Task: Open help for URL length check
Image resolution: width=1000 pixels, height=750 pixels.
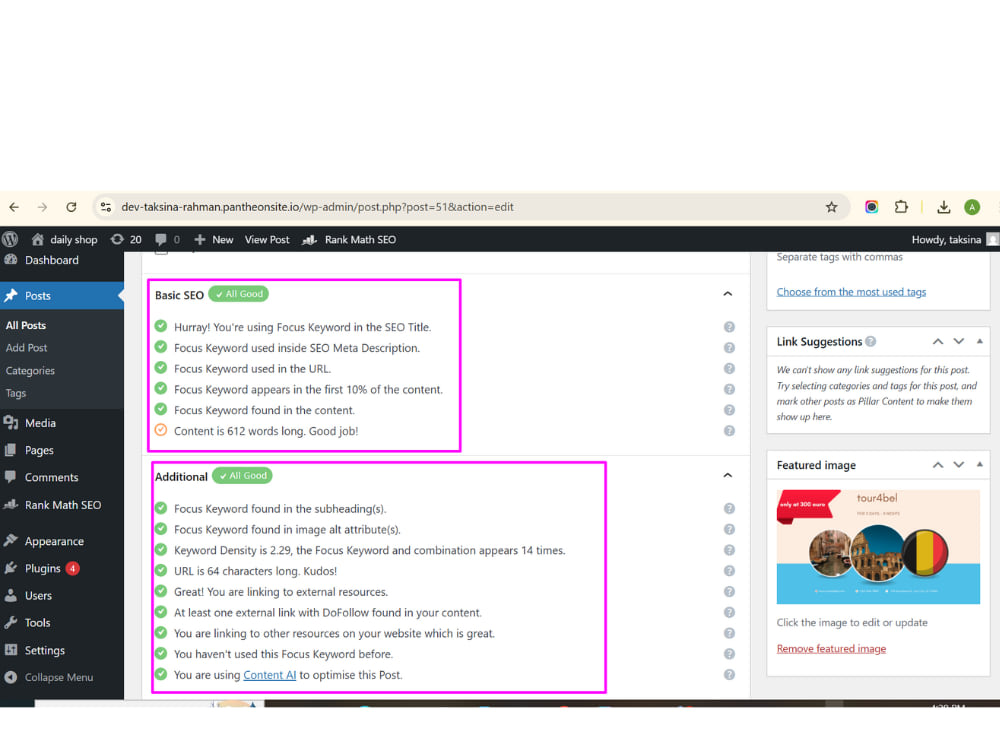Action: click(x=729, y=571)
